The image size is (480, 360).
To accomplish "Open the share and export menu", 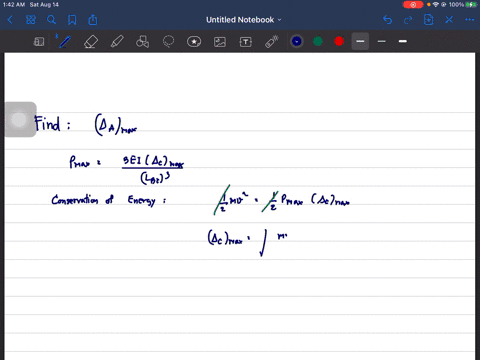I will pos(93,20).
